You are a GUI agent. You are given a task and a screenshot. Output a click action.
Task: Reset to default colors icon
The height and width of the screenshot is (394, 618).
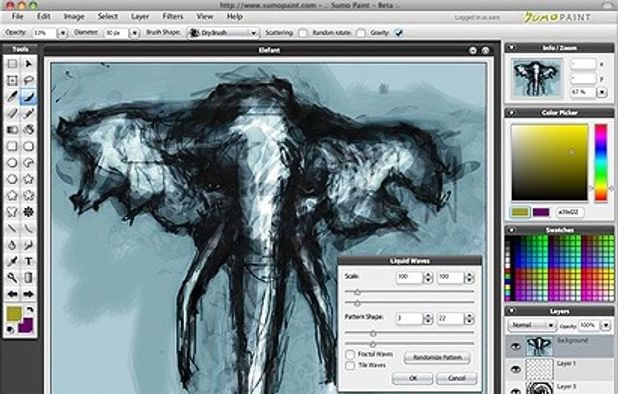10,329
